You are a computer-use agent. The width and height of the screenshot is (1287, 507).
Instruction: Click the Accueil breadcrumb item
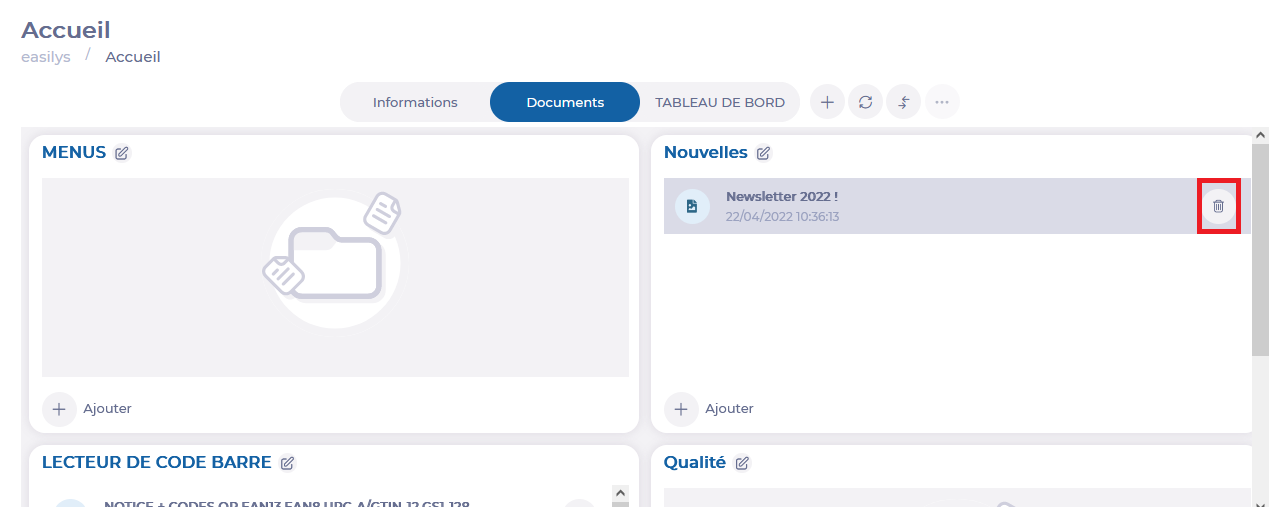coord(133,57)
